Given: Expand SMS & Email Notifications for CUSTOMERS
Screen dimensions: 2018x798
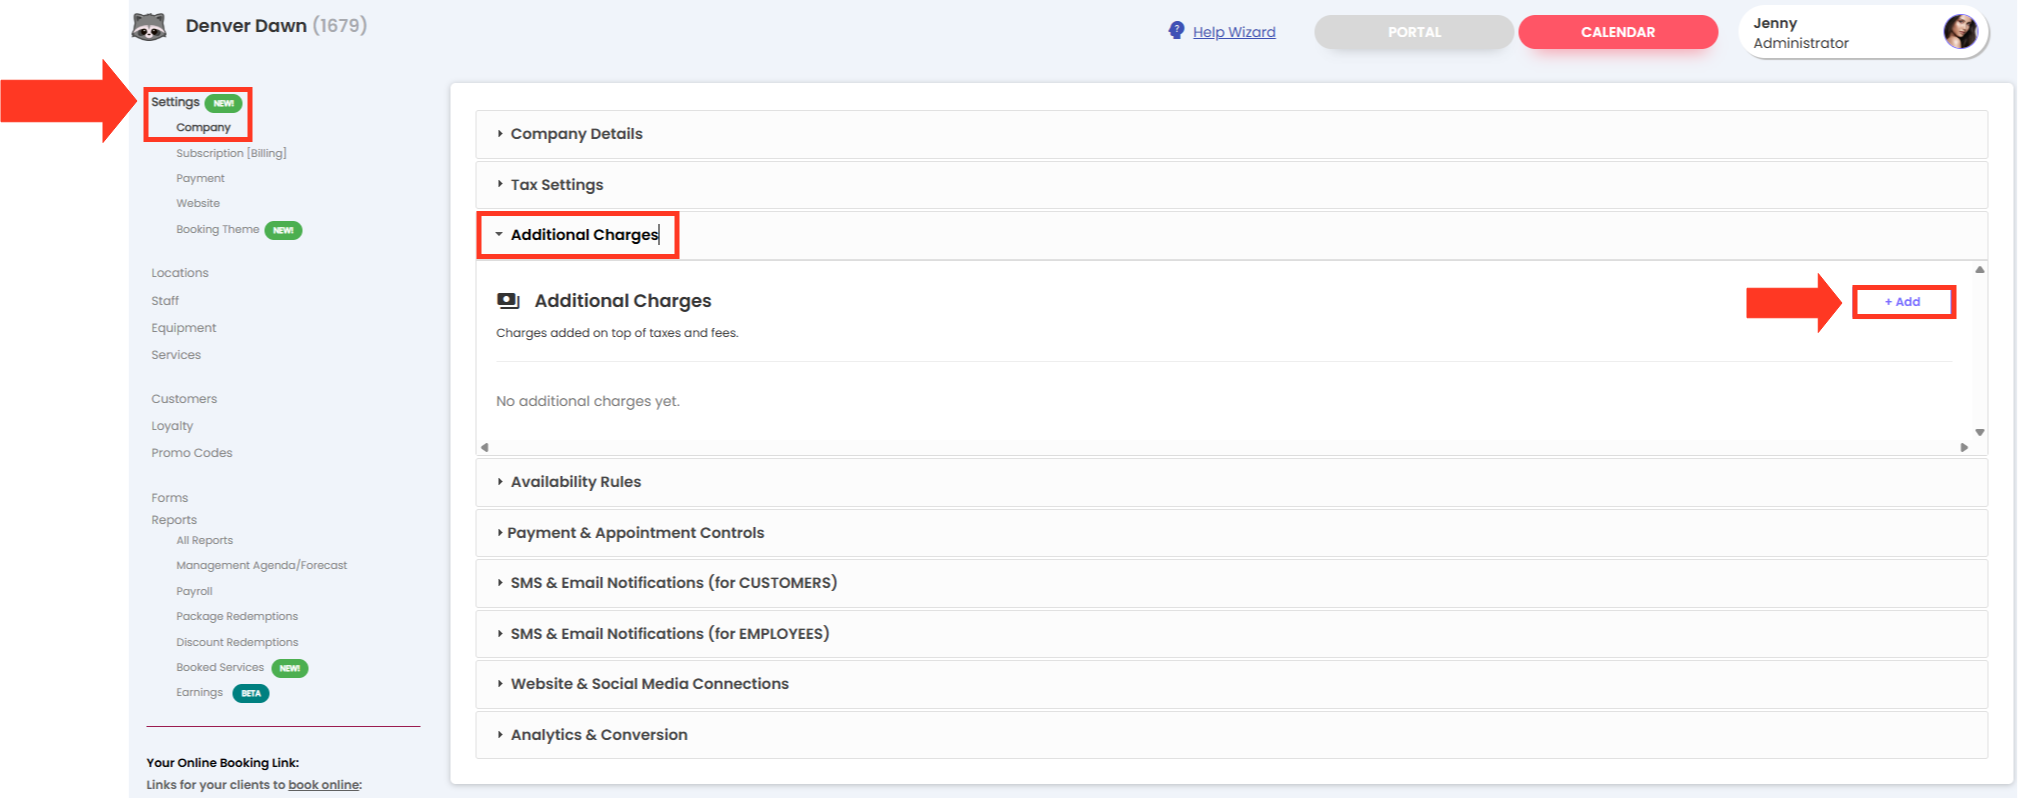Looking at the screenshot, I should point(1231,583).
